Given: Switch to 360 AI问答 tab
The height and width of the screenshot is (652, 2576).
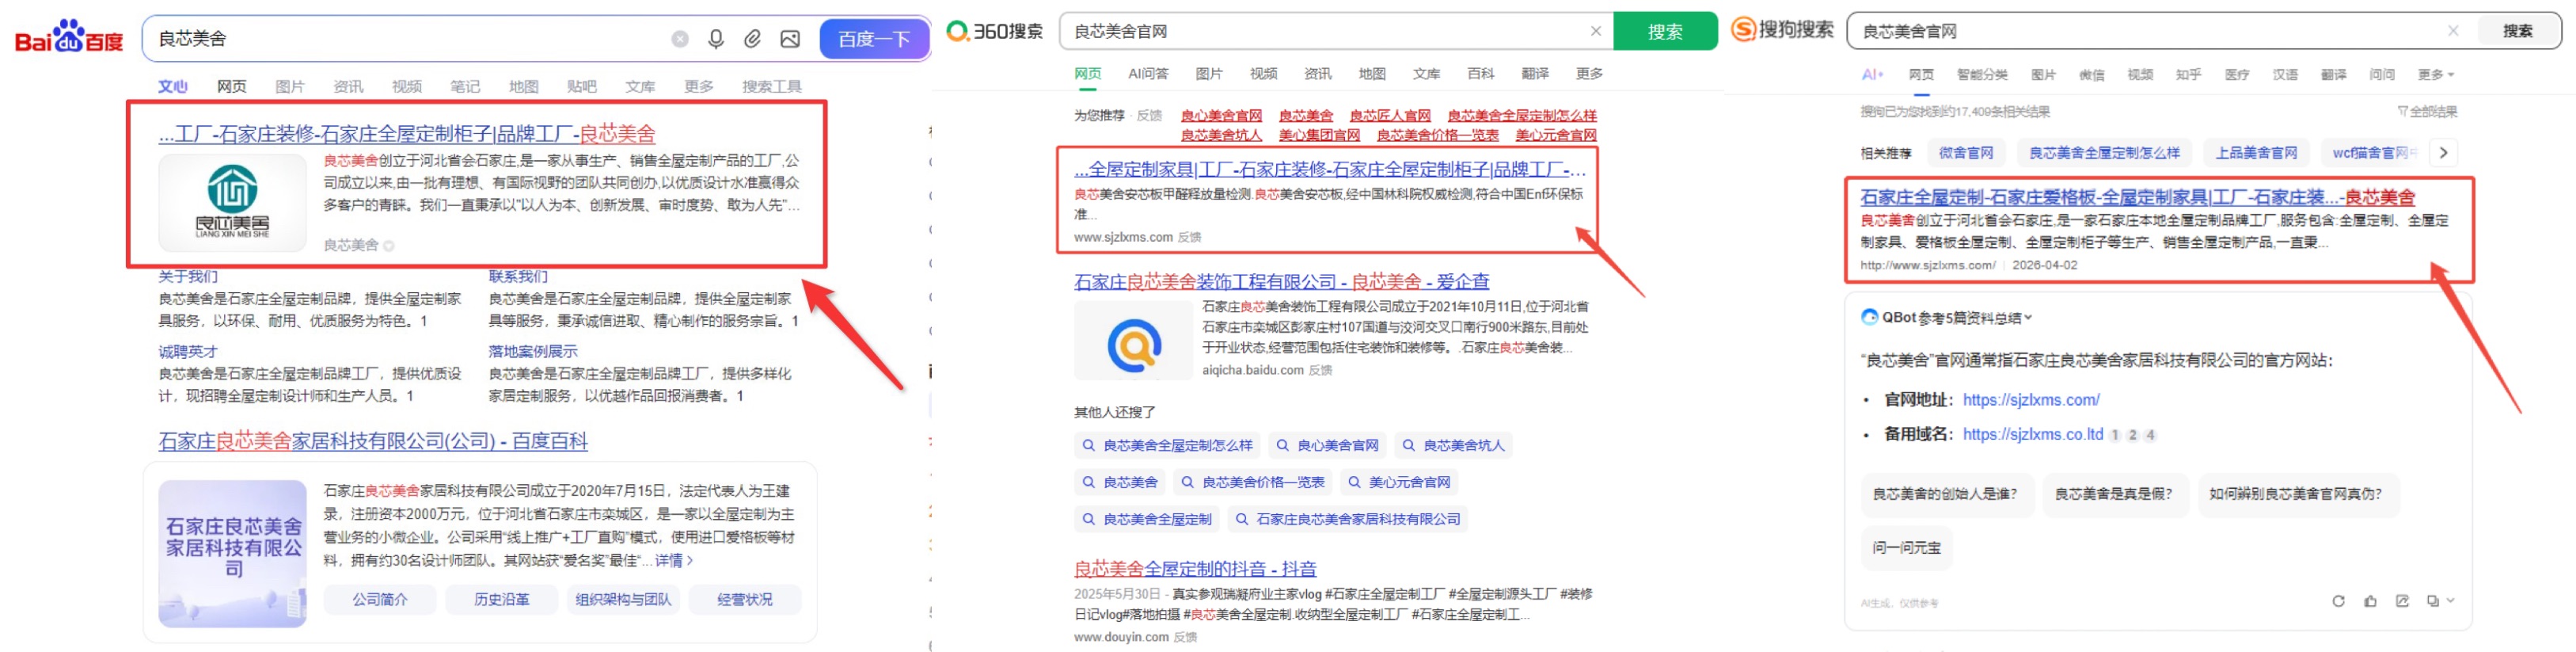Looking at the screenshot, I should click(x=1148, y=73).
